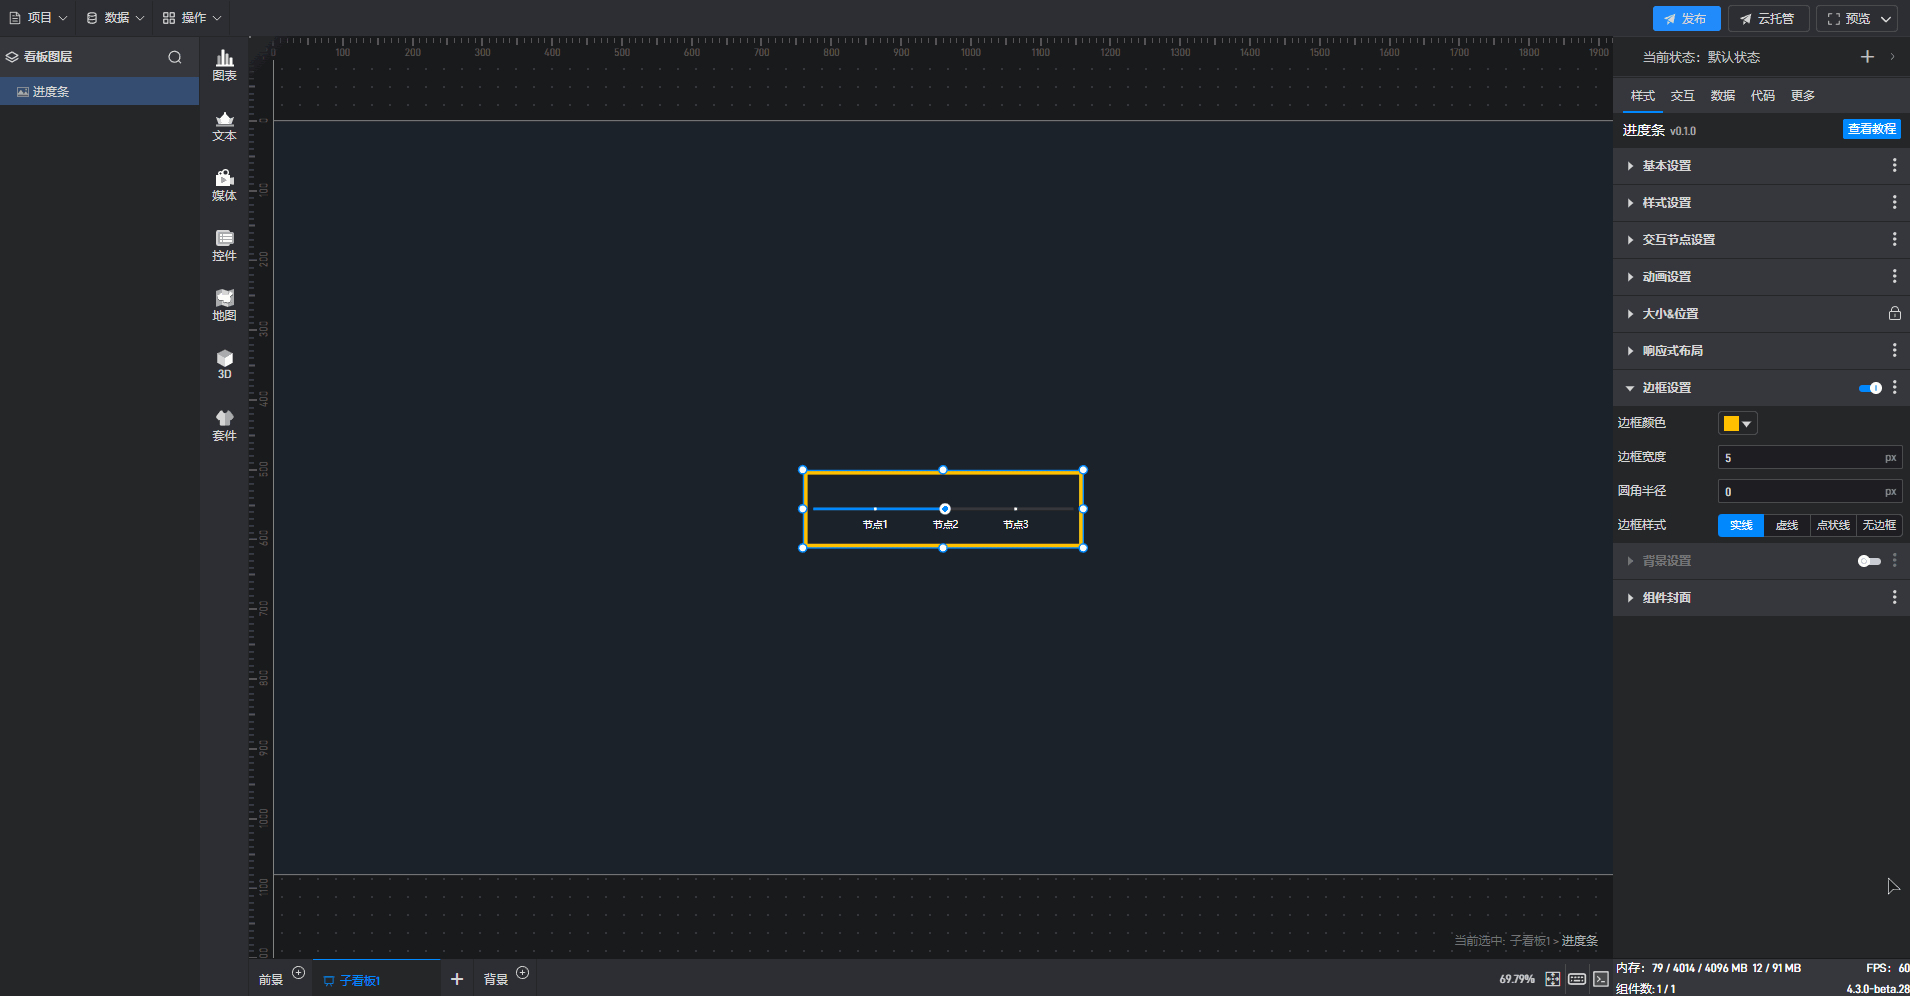The width and height of the screenshot is (1910, 996).
Task: Open the 控件 (controls) component library
Action: pyautogui.click(x=224, y=246)
